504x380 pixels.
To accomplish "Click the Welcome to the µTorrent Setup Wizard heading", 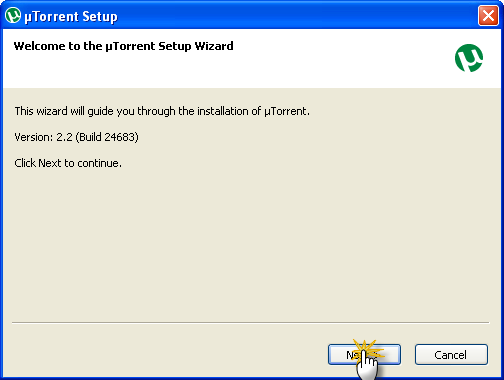I will coord(123,46).
